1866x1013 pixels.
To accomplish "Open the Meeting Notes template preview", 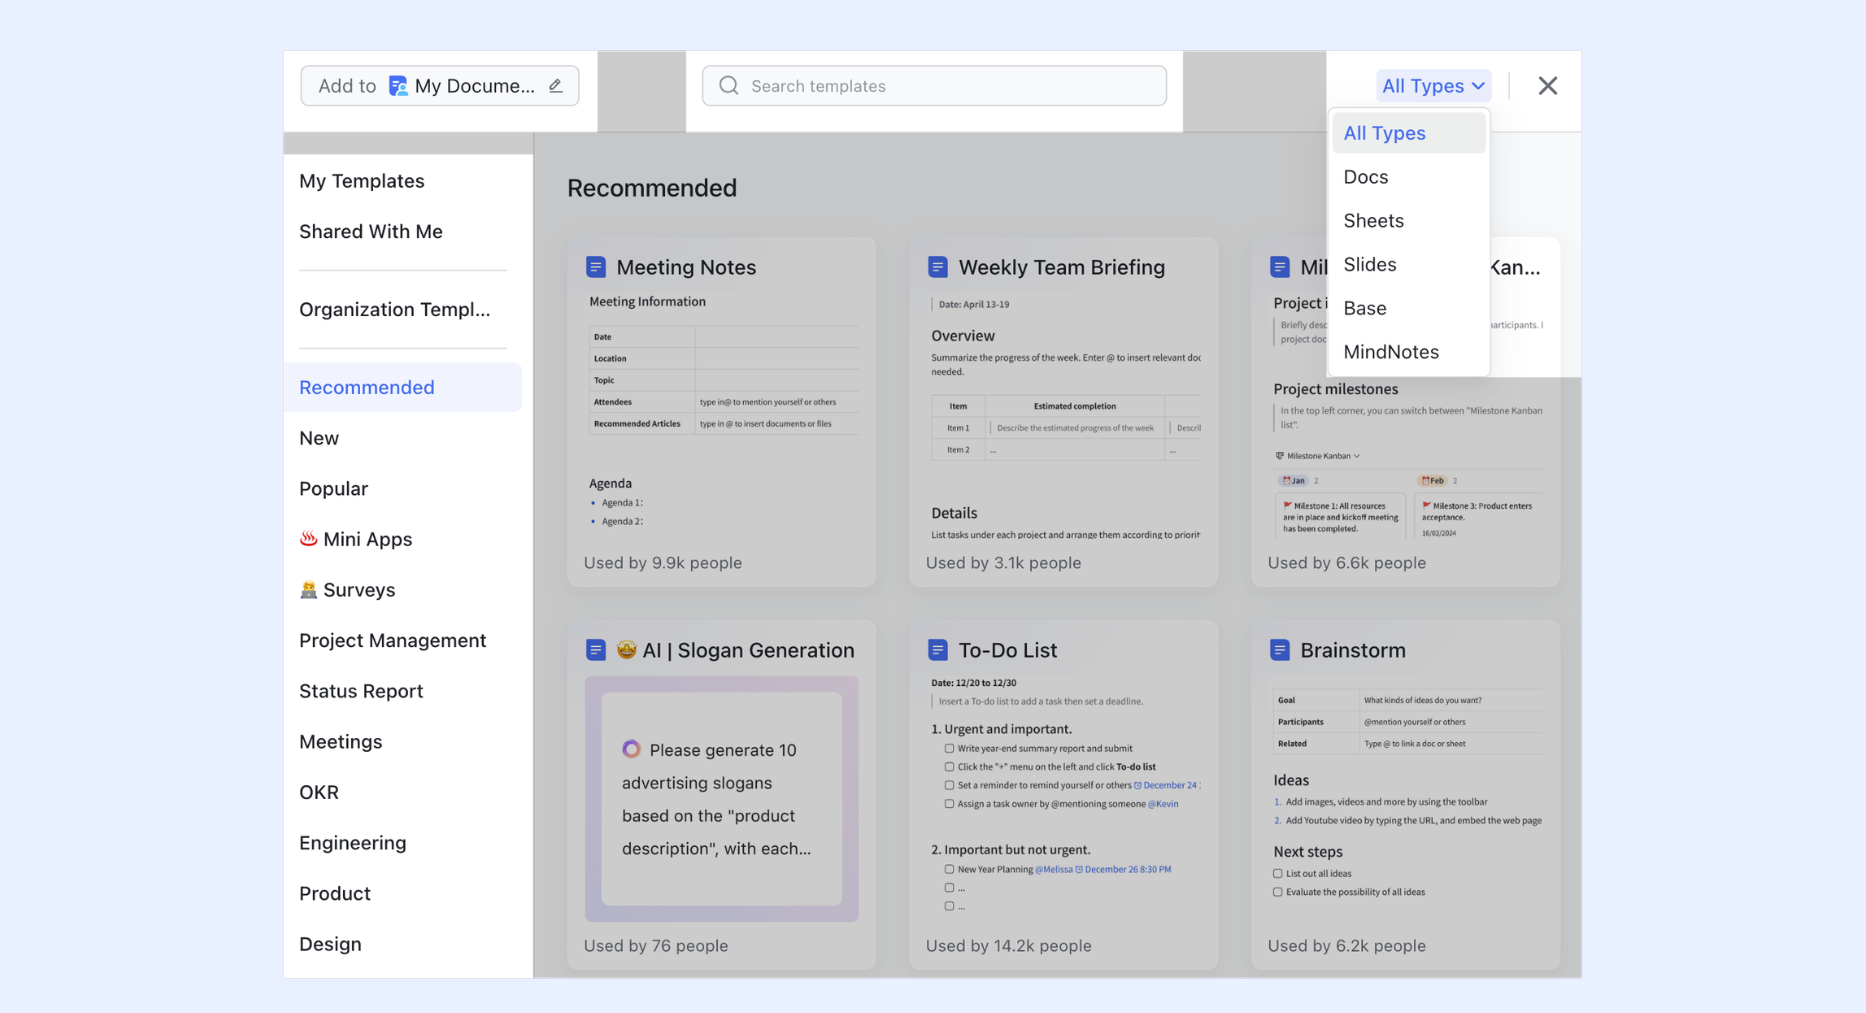I will click(722, 412).
